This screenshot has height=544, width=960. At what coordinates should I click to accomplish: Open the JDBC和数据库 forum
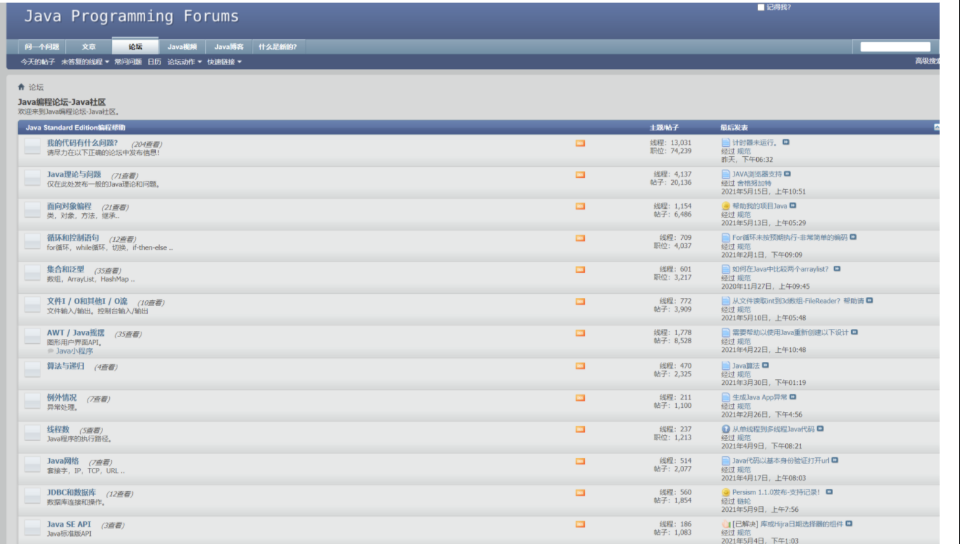72,493
